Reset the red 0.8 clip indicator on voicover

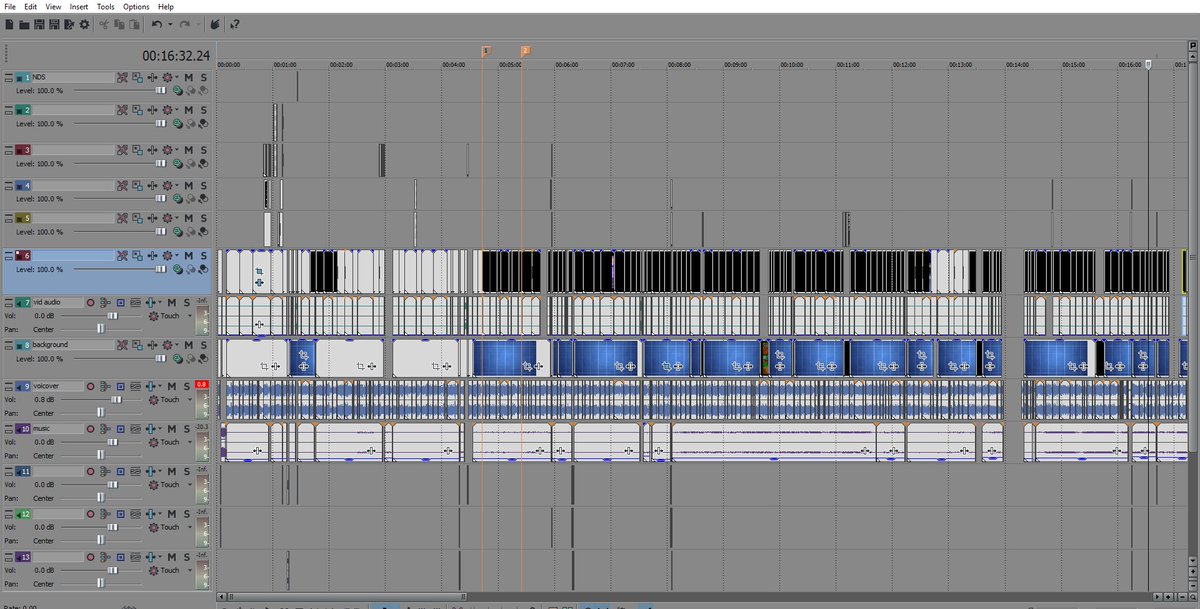coord(201,384)
